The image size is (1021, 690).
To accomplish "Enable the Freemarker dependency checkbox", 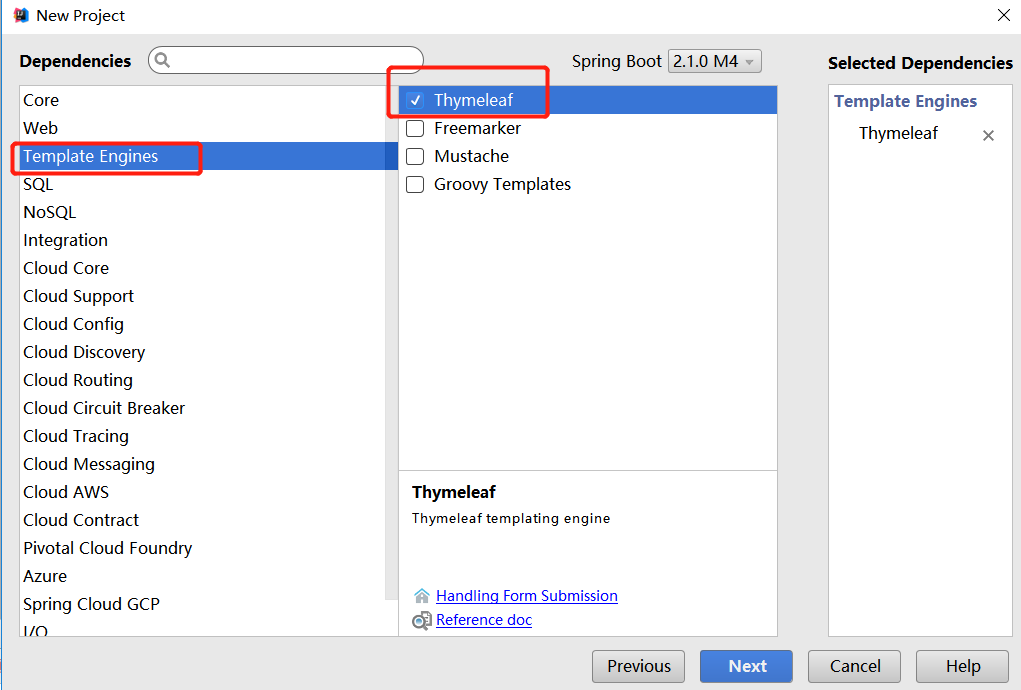I will tap(415, 128).
